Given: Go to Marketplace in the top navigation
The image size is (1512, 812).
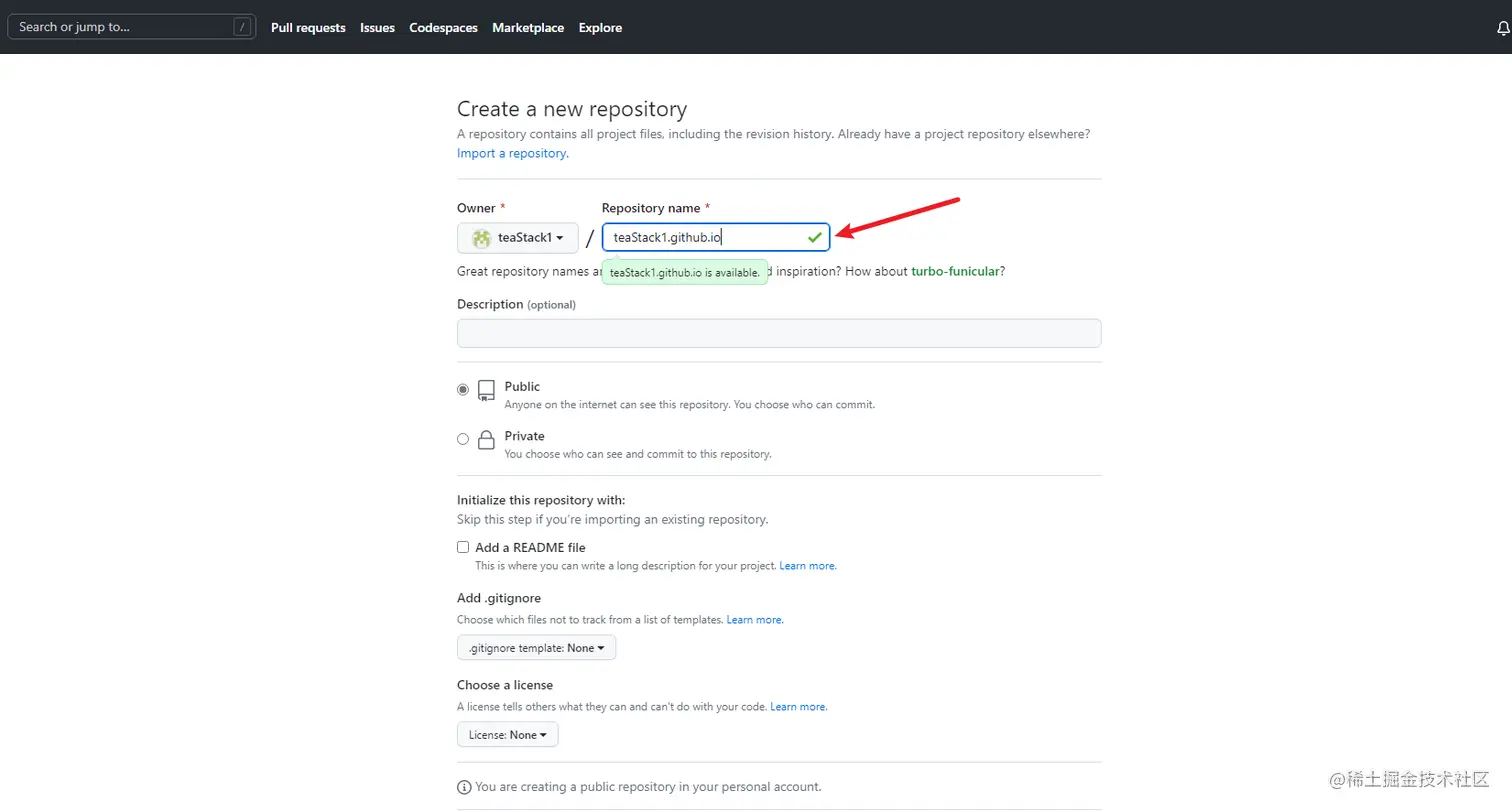Looking at the screenshot, I should (528, 28).
